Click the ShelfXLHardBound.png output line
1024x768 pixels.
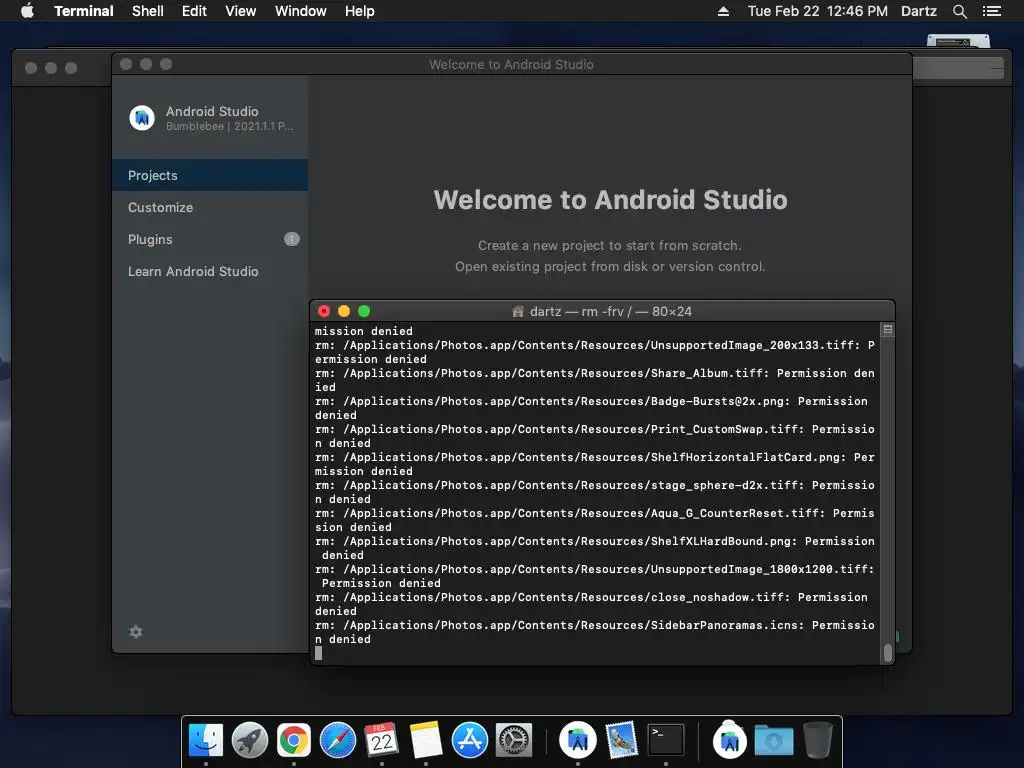click(x=594, y=548)
